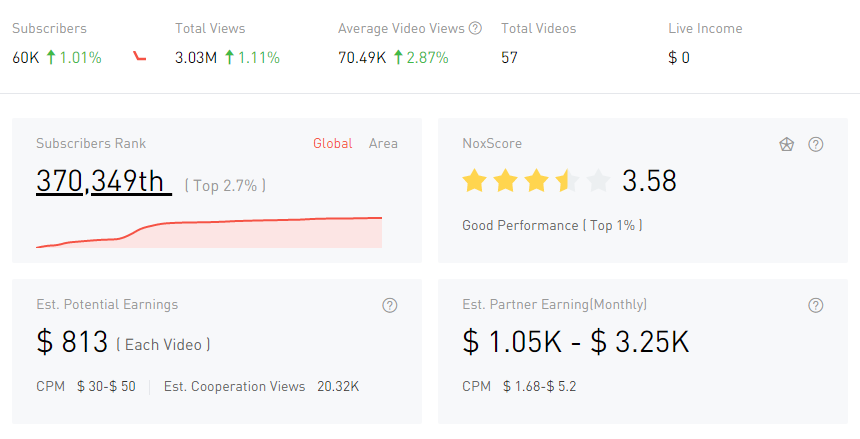This screenshot has height=439, width=860.
Task: Click the green arrow beside 2.87% growth
Action: click(398, 58)
